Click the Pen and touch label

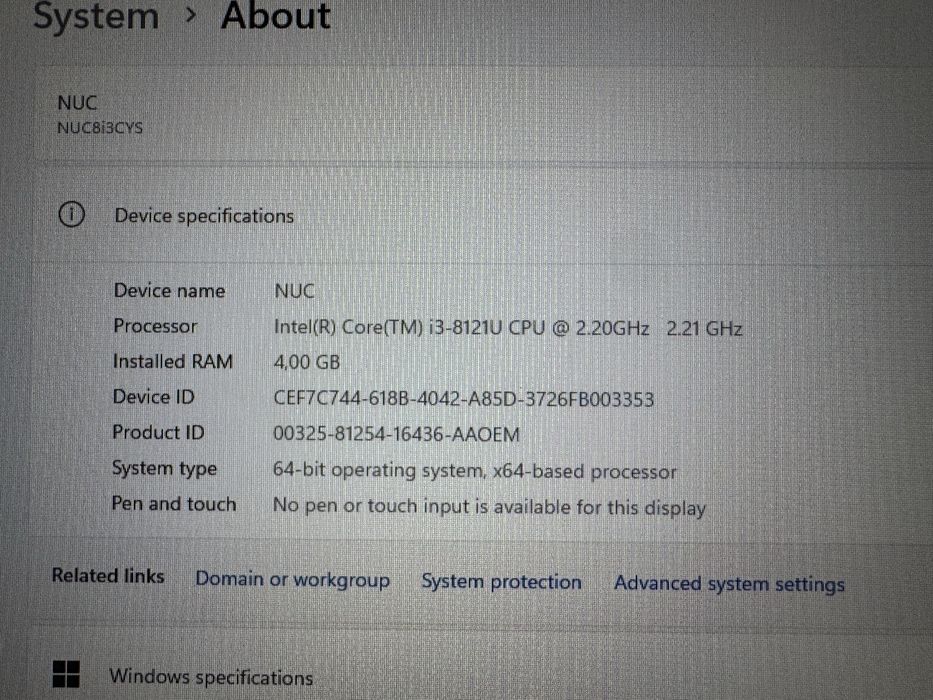[174, 504]
